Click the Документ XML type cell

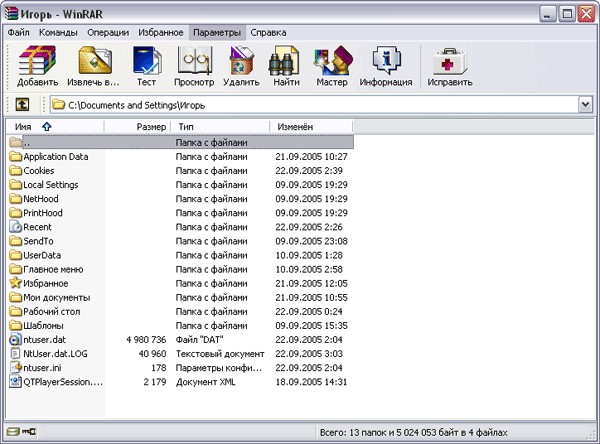tap(205, 382)
